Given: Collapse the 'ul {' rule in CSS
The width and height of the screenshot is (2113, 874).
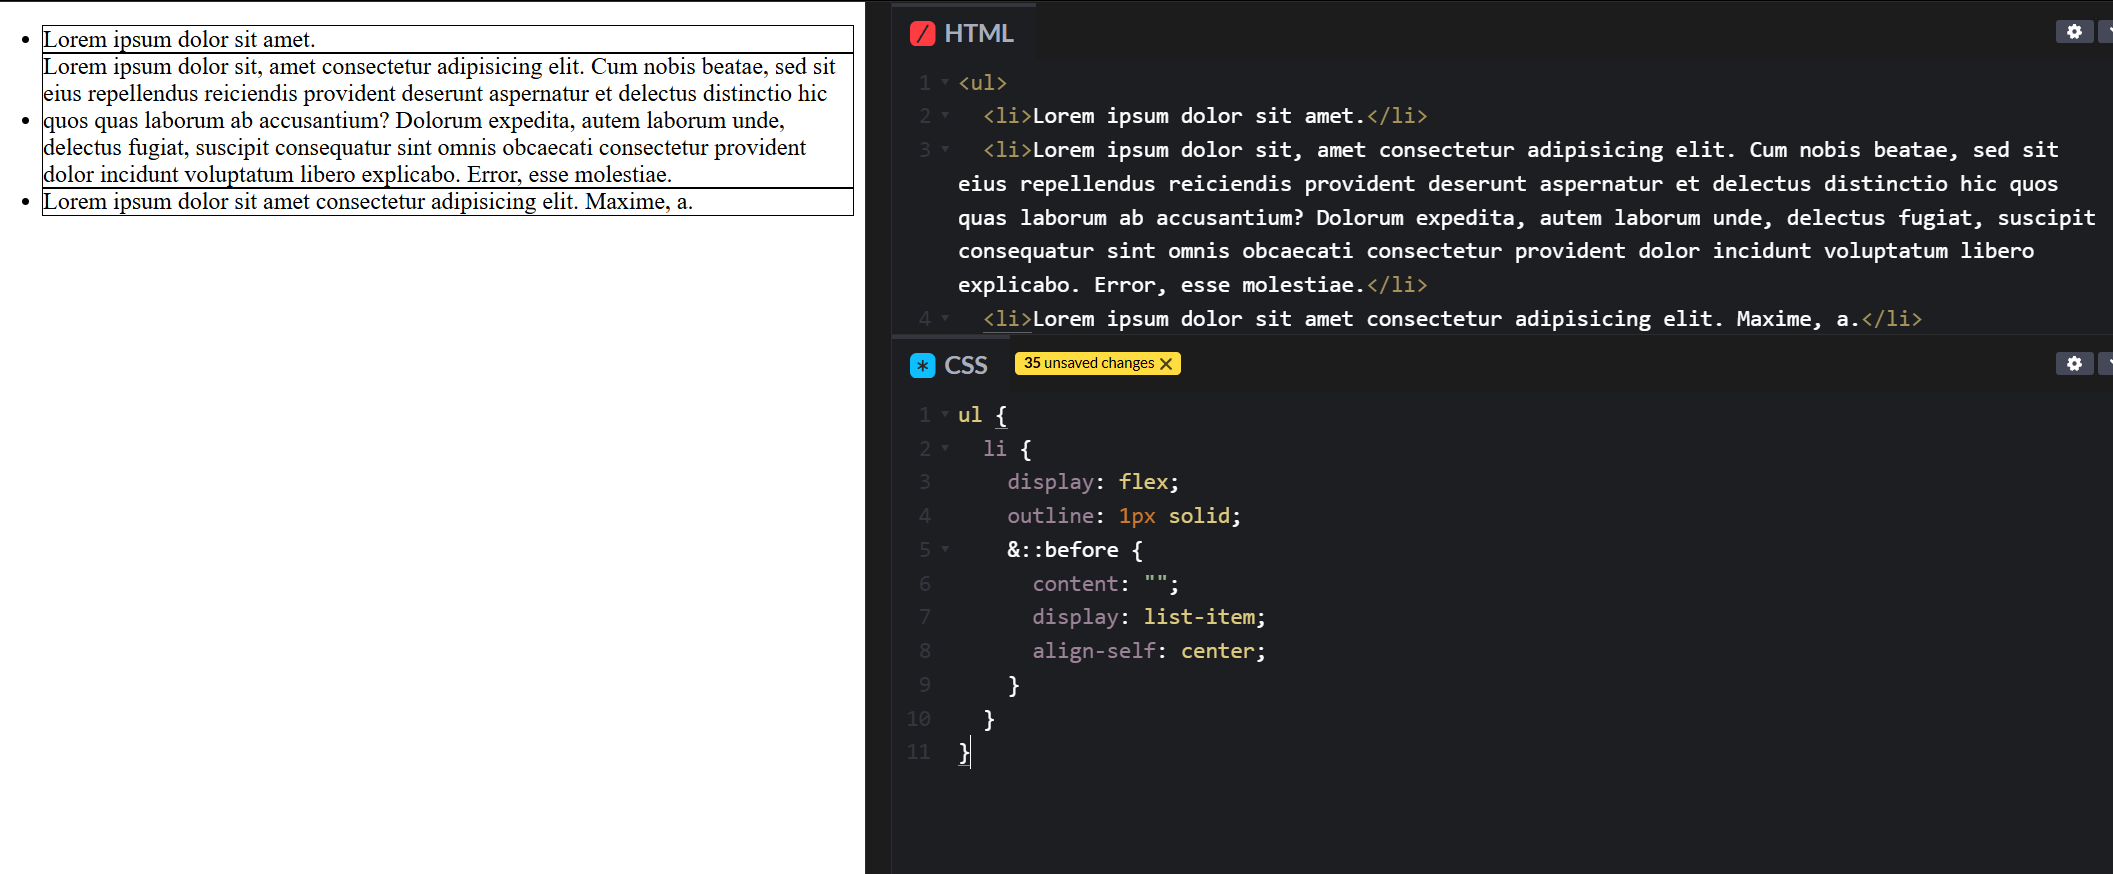Looking at the screenshot, I should pyautogui.click(x=945, y=414).
